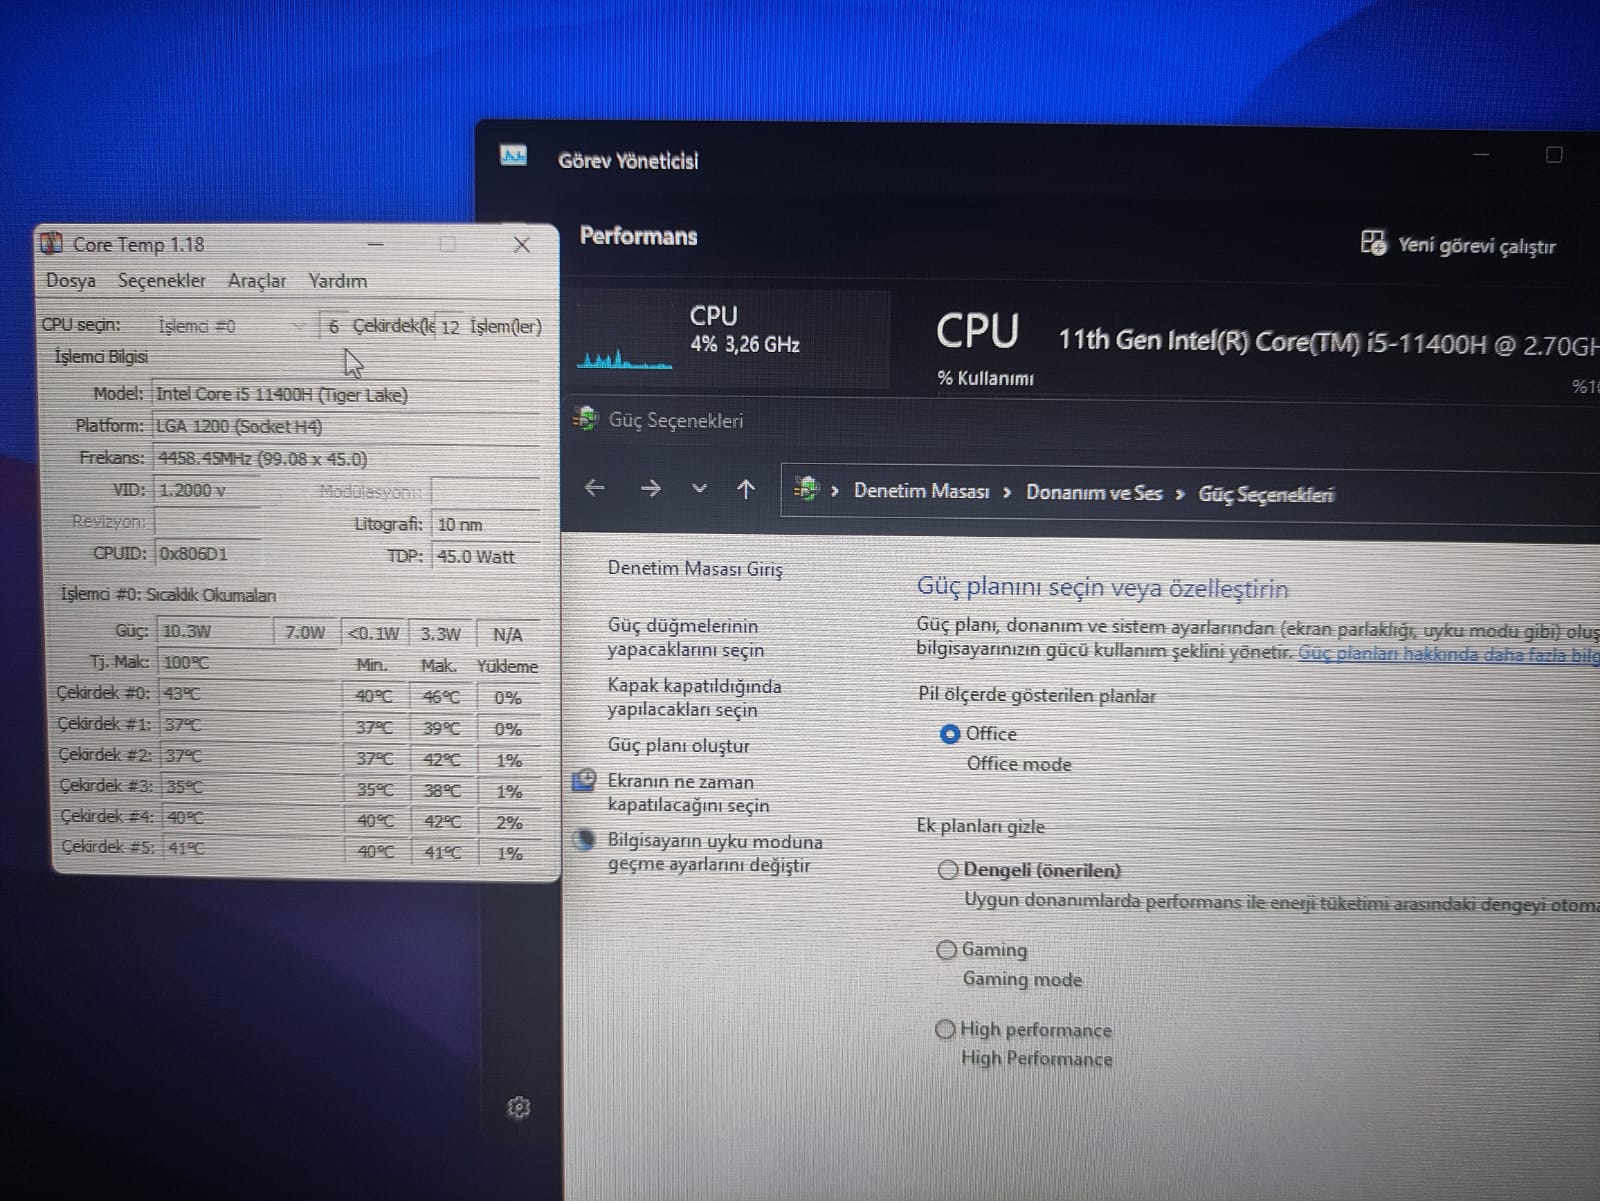
Task: Expand the chevron after Donanım ve Ses breadcrumb
Action: coord(1180,494)
